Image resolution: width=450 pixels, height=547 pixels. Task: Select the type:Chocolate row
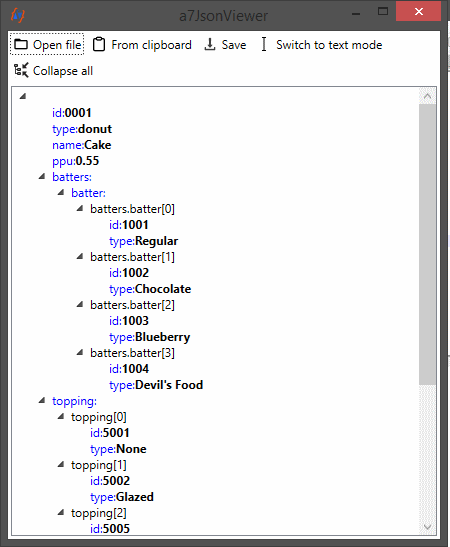[150, 289]
